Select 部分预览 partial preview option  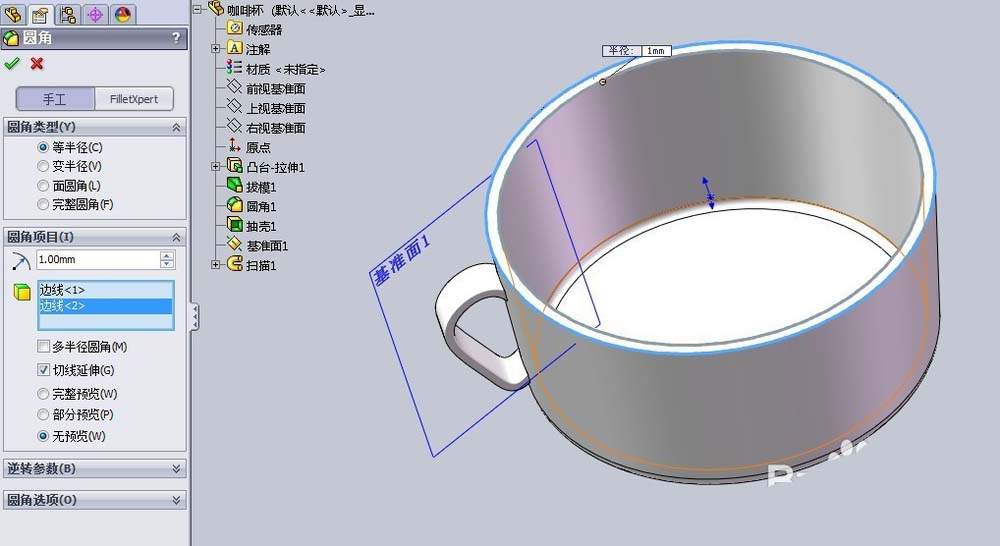point(43,415)
